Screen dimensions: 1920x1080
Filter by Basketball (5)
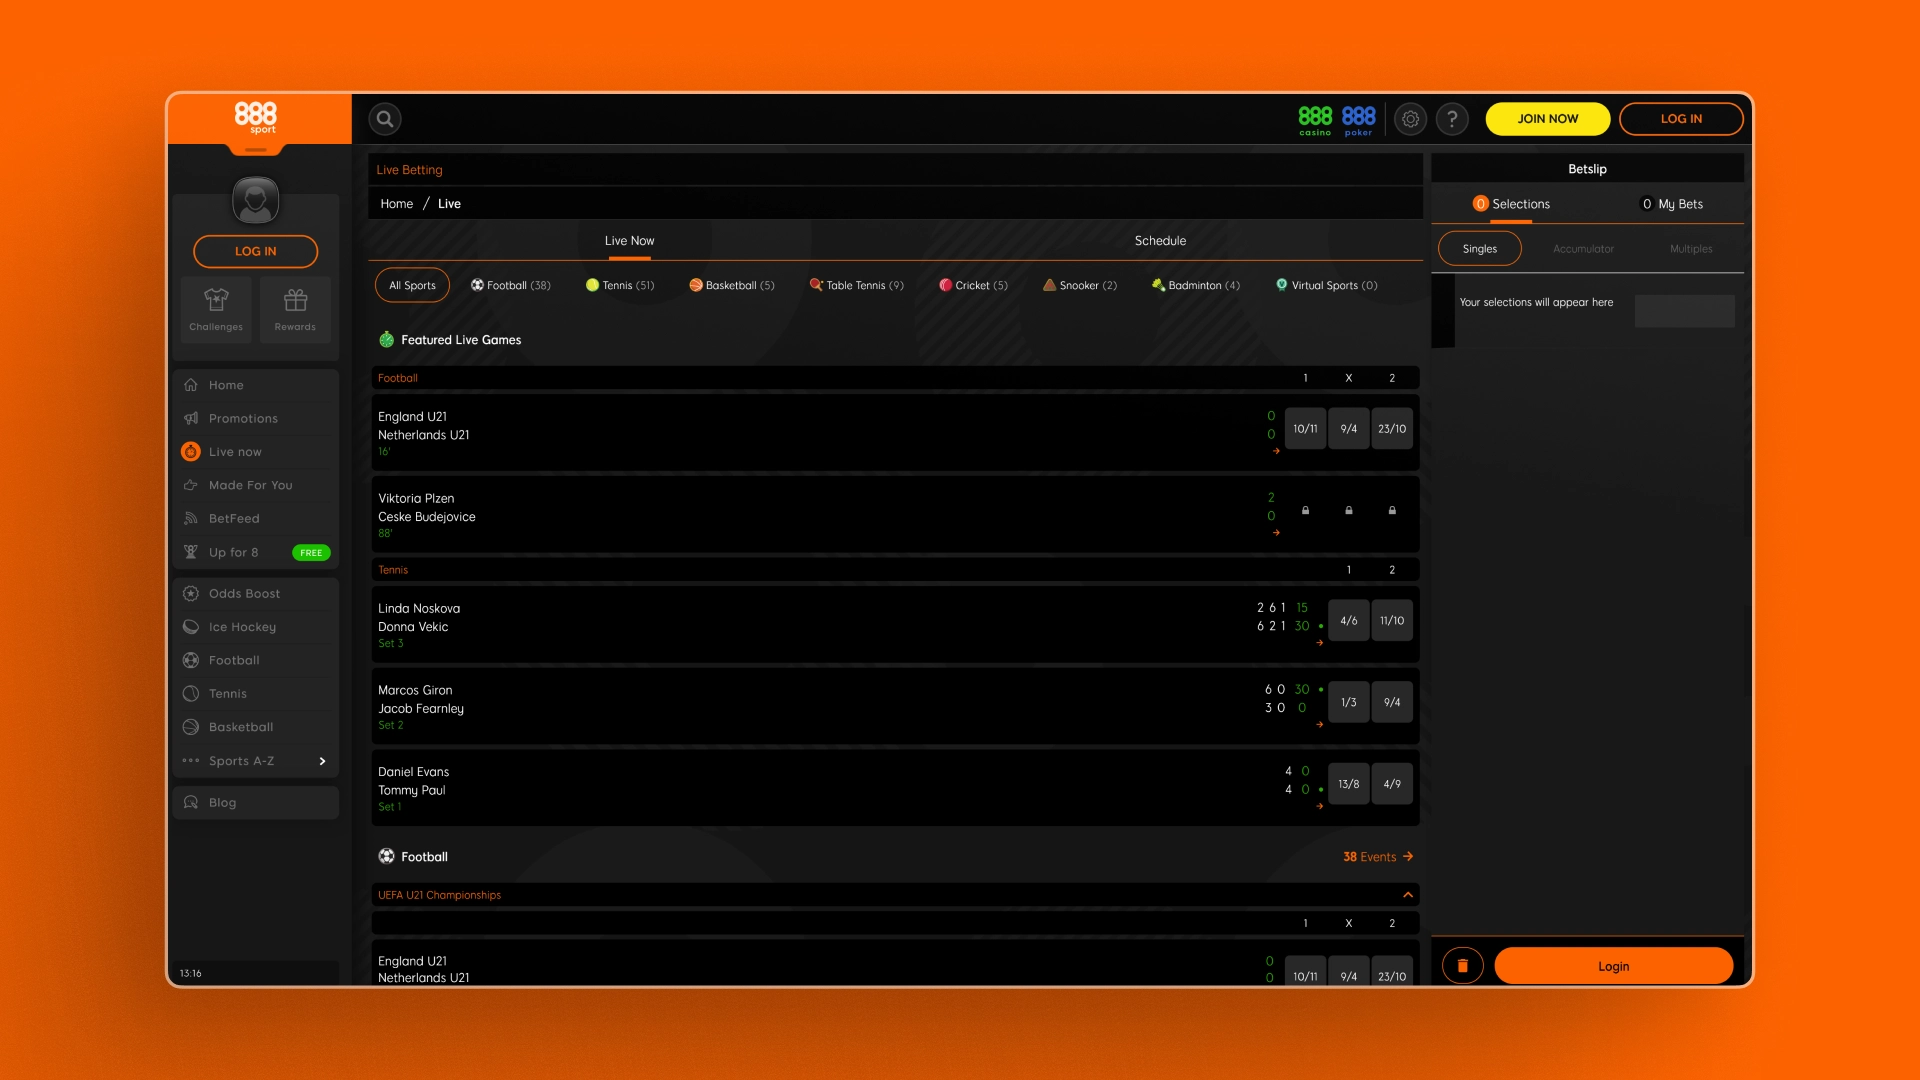click(732, 285)
